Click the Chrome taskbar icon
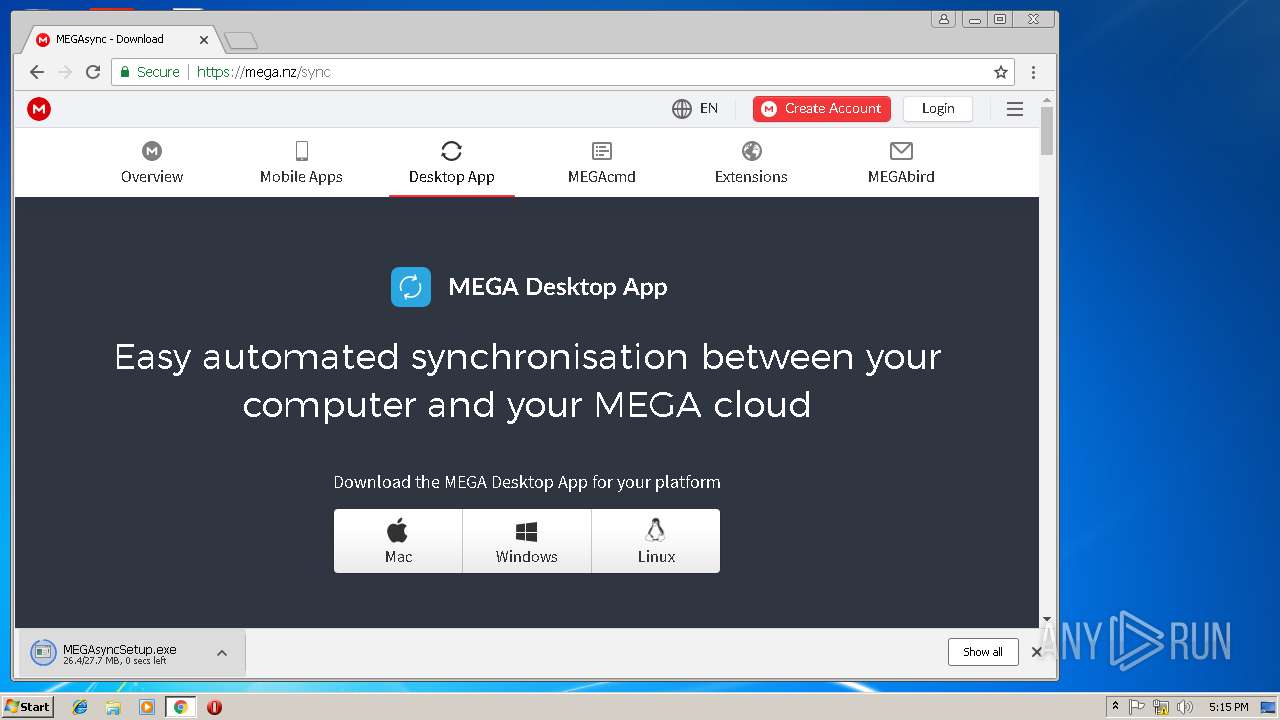Viewport: 1280px width, 720px height. click(180, 707)
